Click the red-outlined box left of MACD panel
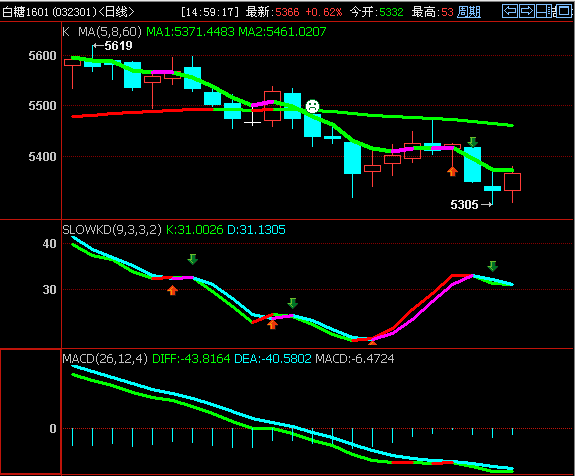The width and height of the screenshot is (575, 476). click(x=30, y=411)
